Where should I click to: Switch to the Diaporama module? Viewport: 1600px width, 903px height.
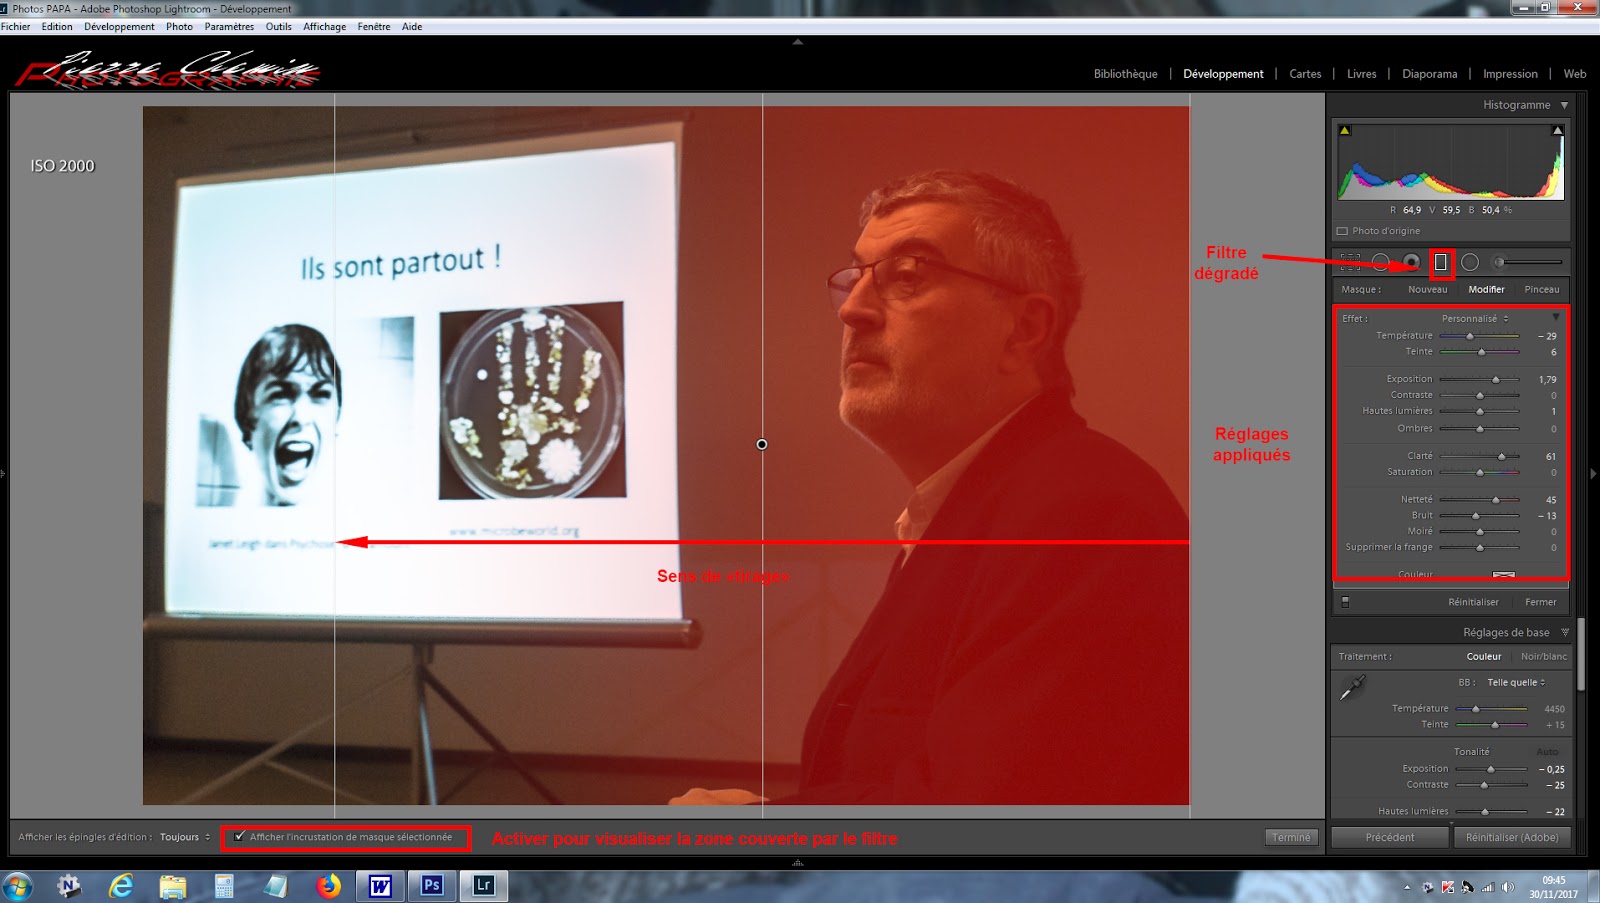[x=1429, y=74]
